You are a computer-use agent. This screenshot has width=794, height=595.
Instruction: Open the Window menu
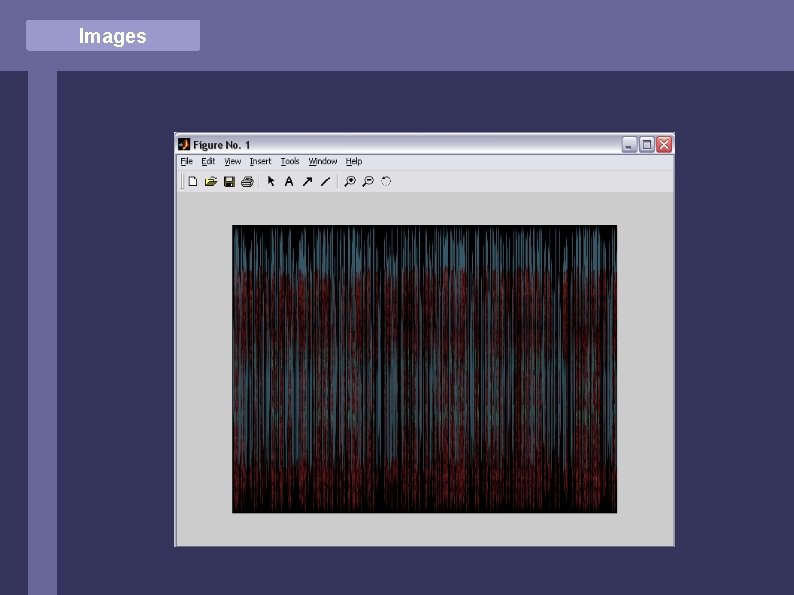point(323,161)
